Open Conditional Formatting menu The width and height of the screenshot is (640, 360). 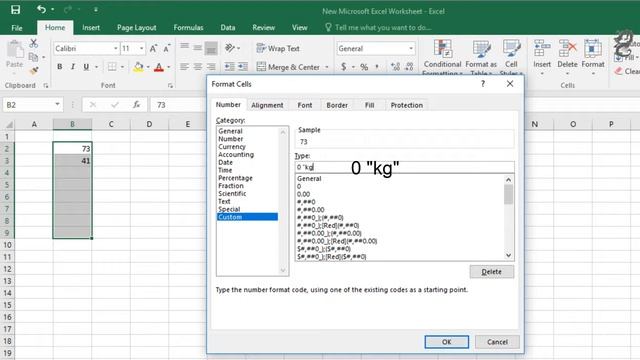[442, 57]
